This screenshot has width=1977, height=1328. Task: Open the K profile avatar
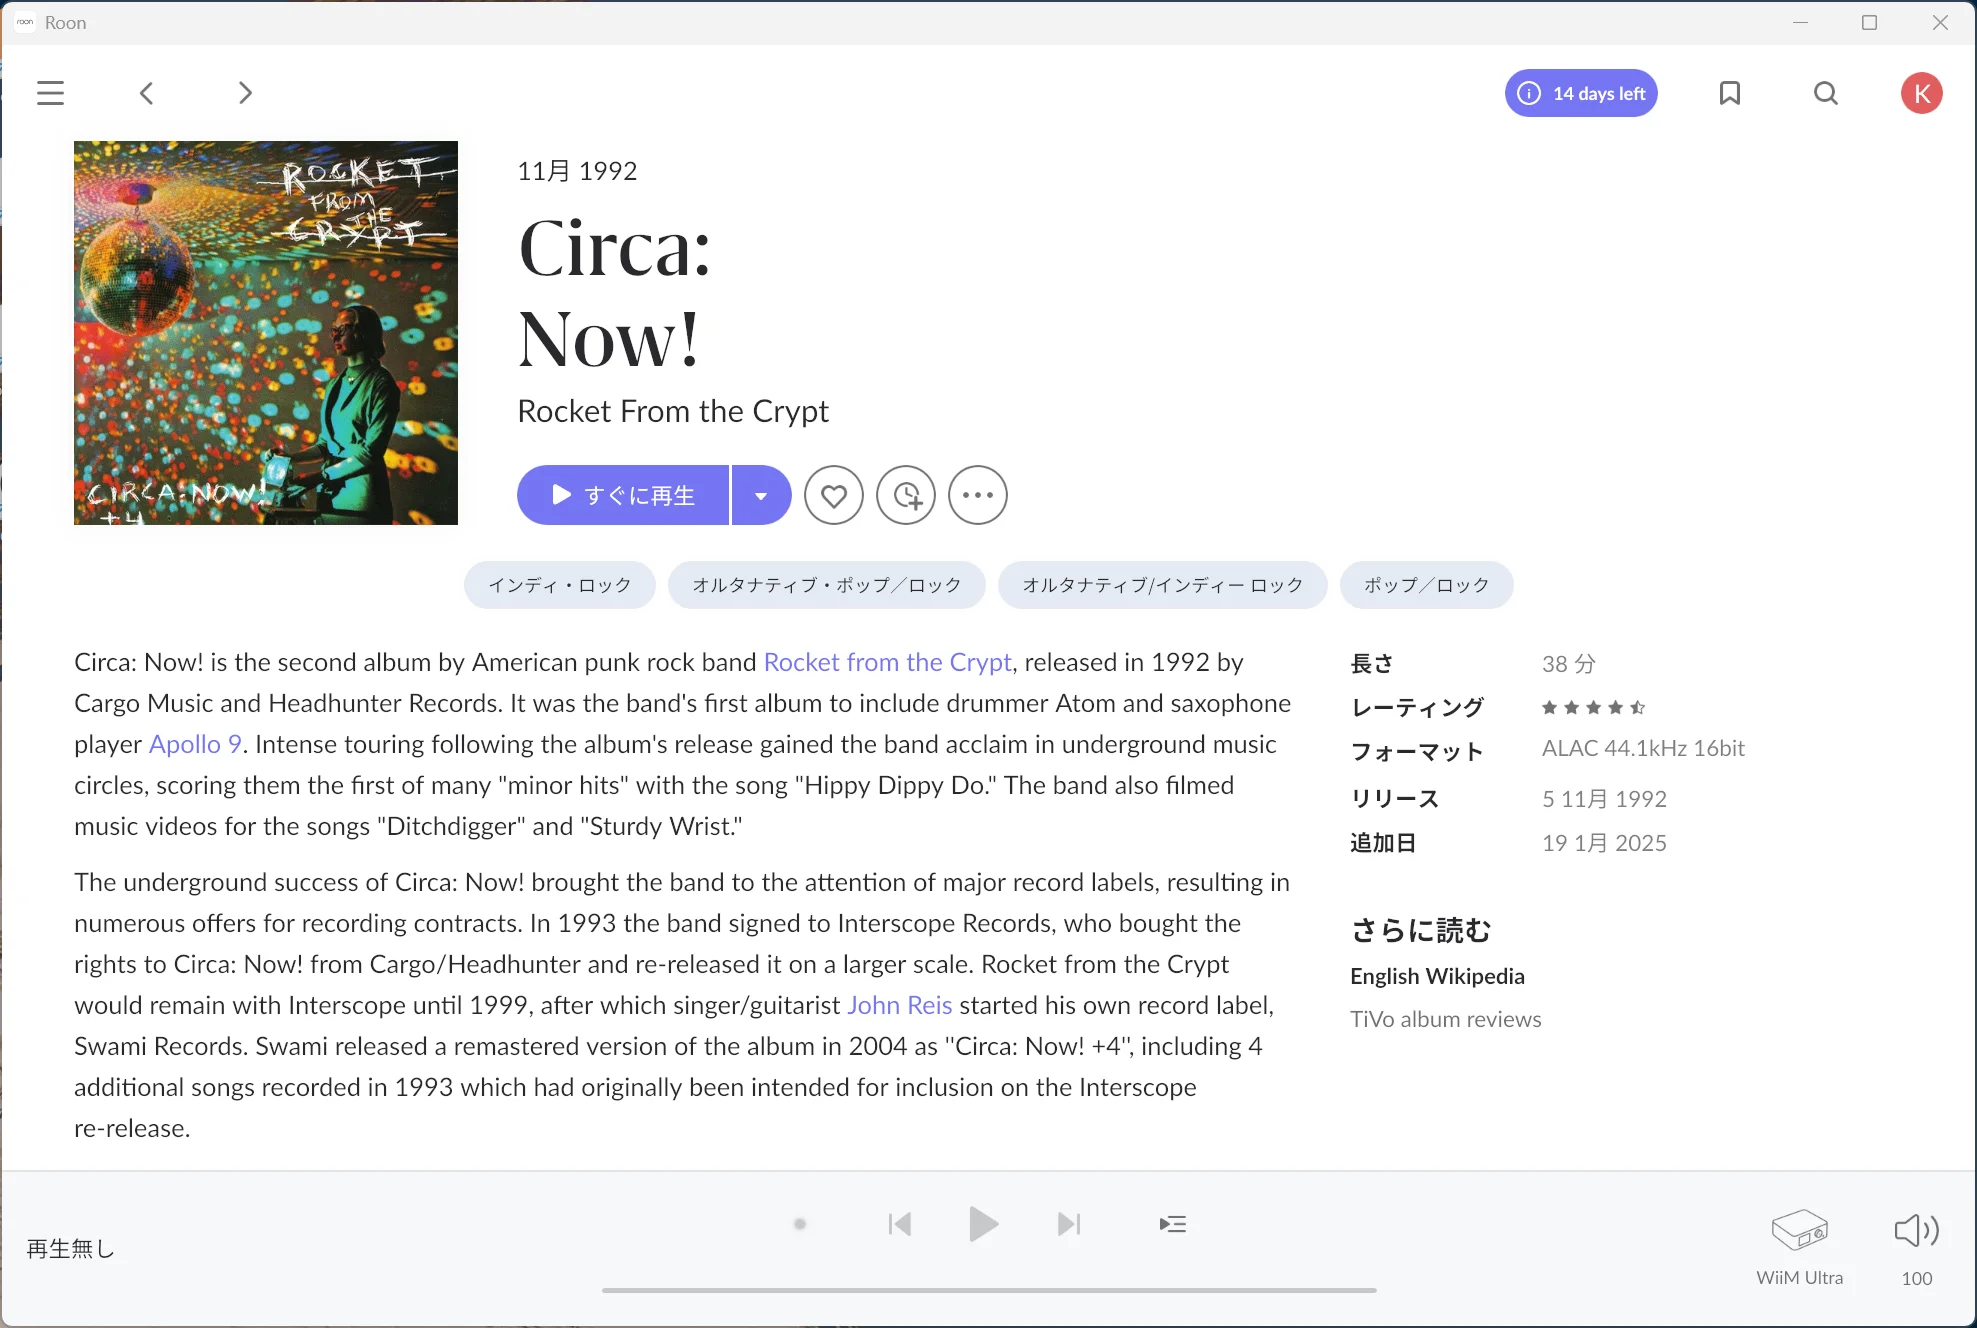pyautogui.click(x=1920, y=93)
